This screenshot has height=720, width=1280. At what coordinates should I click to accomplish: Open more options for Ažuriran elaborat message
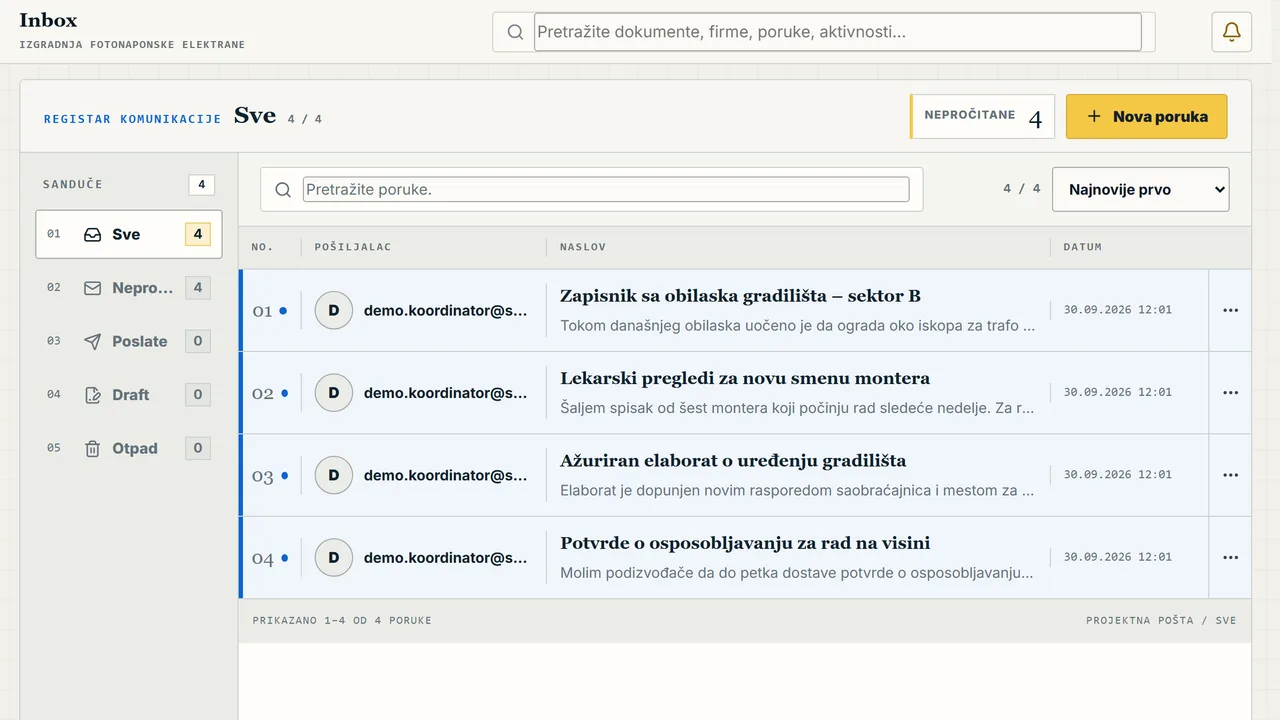tap(1230, 475)
